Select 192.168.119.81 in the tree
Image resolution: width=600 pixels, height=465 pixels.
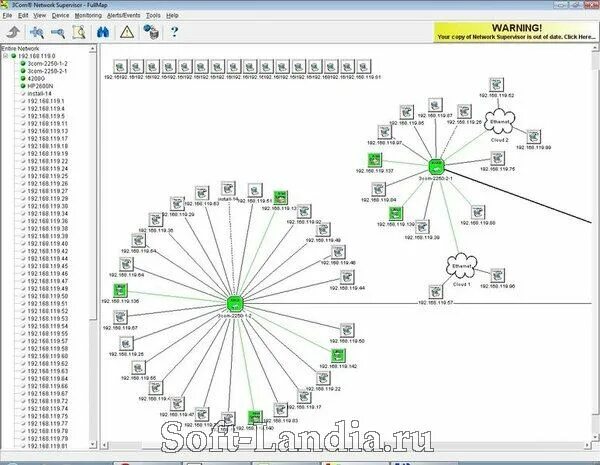pos(47,446)
